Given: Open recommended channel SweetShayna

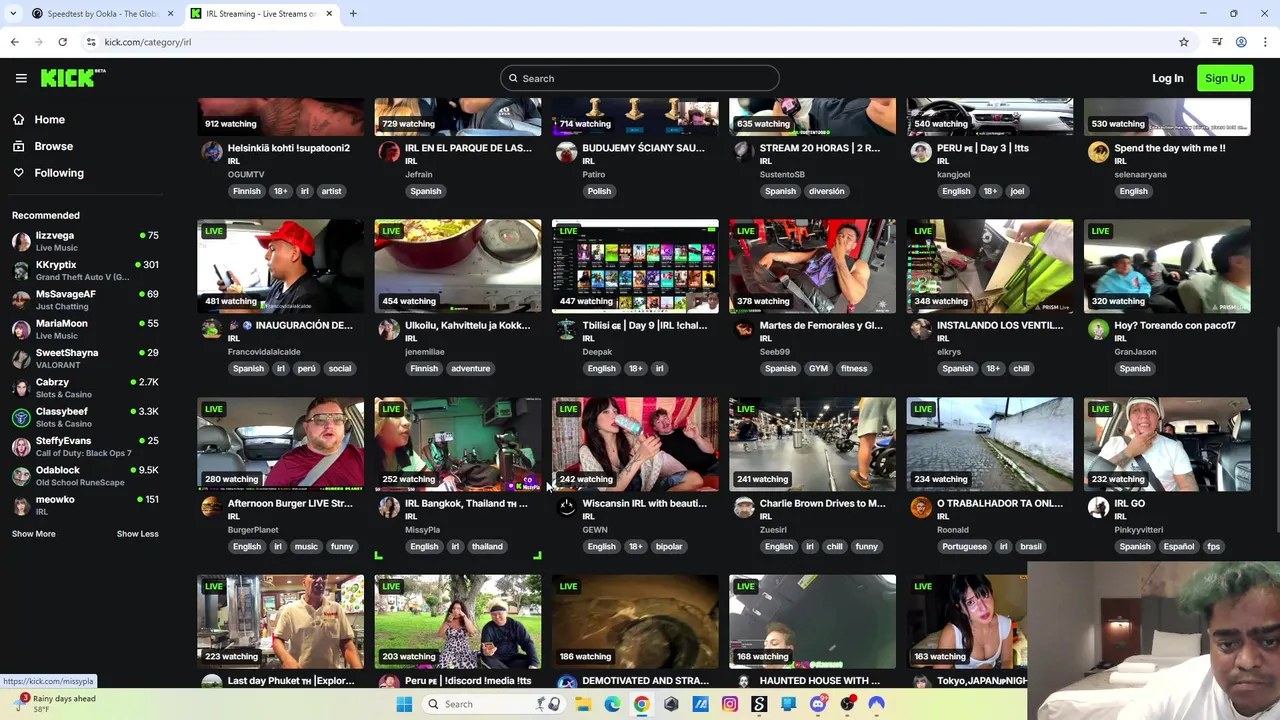Looking at the screenshot, I should click(x=85, y=358).
